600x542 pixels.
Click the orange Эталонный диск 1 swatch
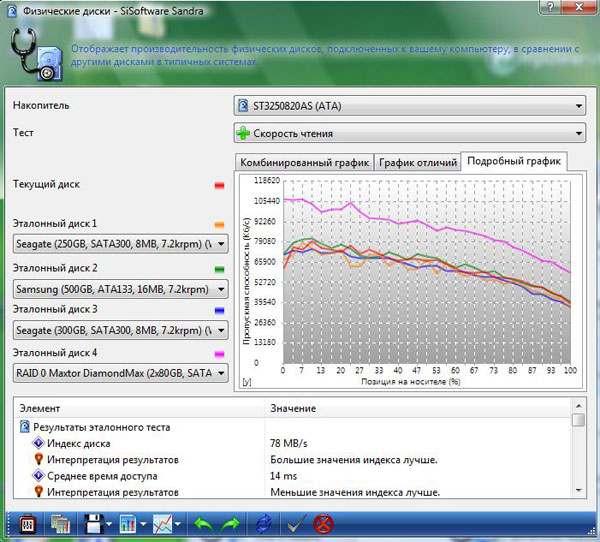[x=219, y=225]
